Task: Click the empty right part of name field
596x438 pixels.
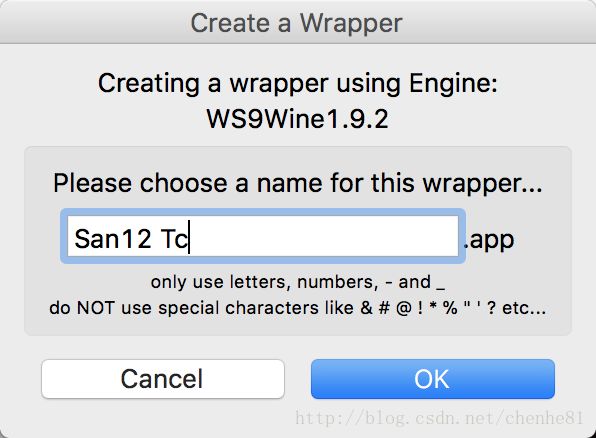Action: 323,236
